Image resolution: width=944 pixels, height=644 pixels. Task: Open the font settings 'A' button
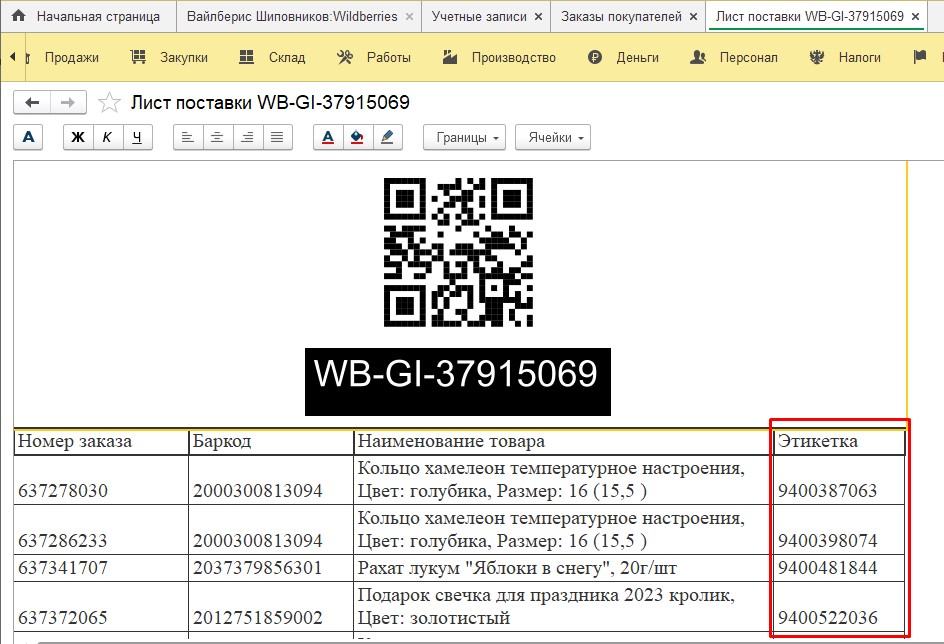coord(28,137)
